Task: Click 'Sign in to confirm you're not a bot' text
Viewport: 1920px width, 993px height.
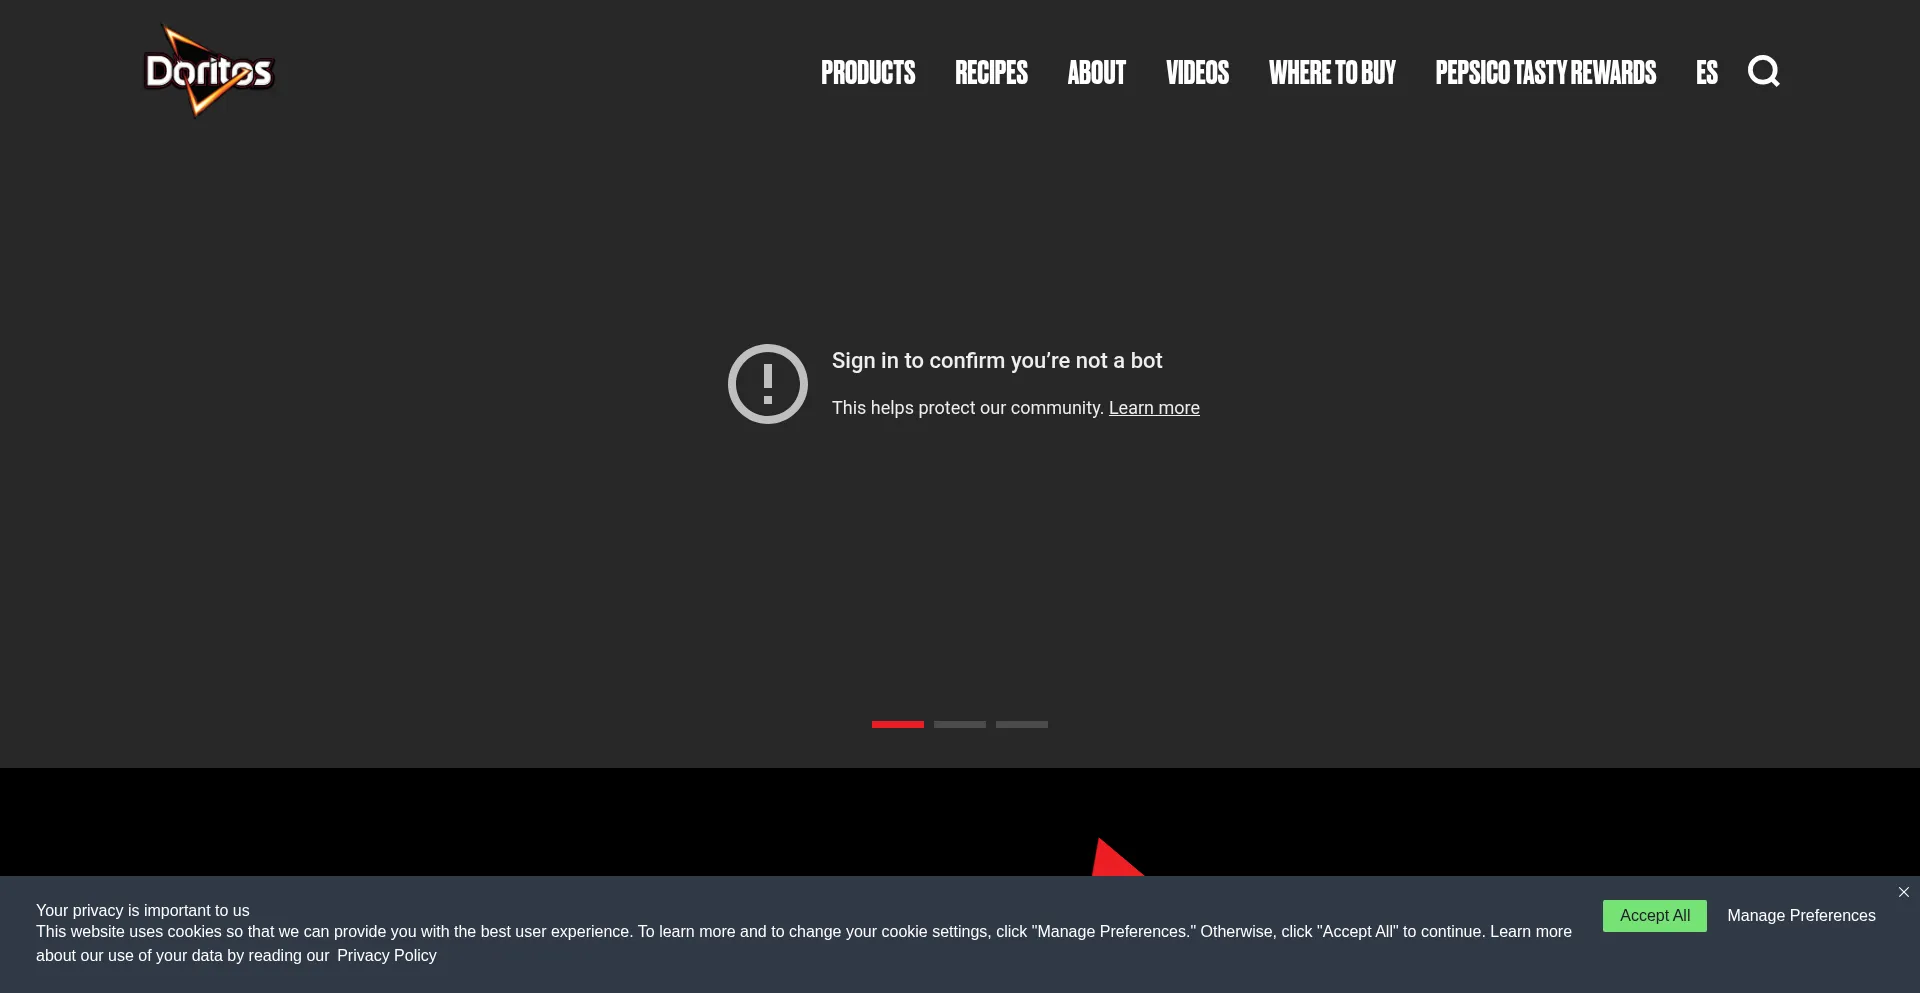Action: click(x=997, y=361)
